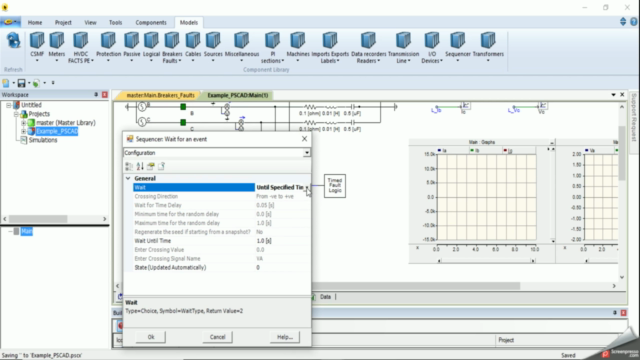640x360 pixels.
Task: Click the Save icon in quick access toolbar
Action: pos(21,83)
